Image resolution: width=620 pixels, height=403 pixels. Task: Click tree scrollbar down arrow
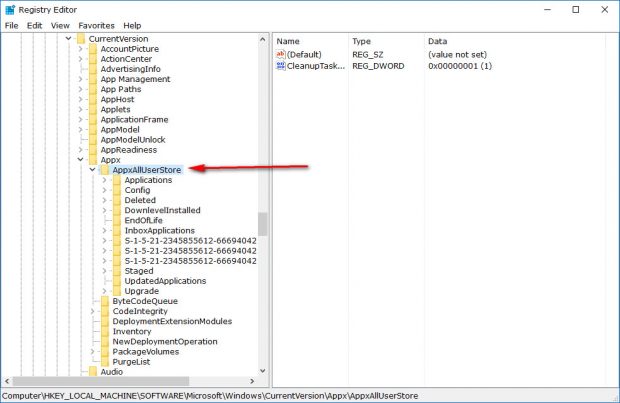[x=263, y=371]
